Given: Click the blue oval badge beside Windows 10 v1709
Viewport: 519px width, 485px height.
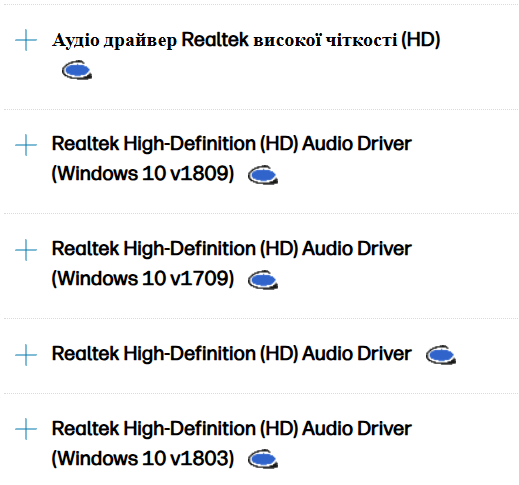Looking at the screenshot, I should pyautogui.click(x=263, y=280).
